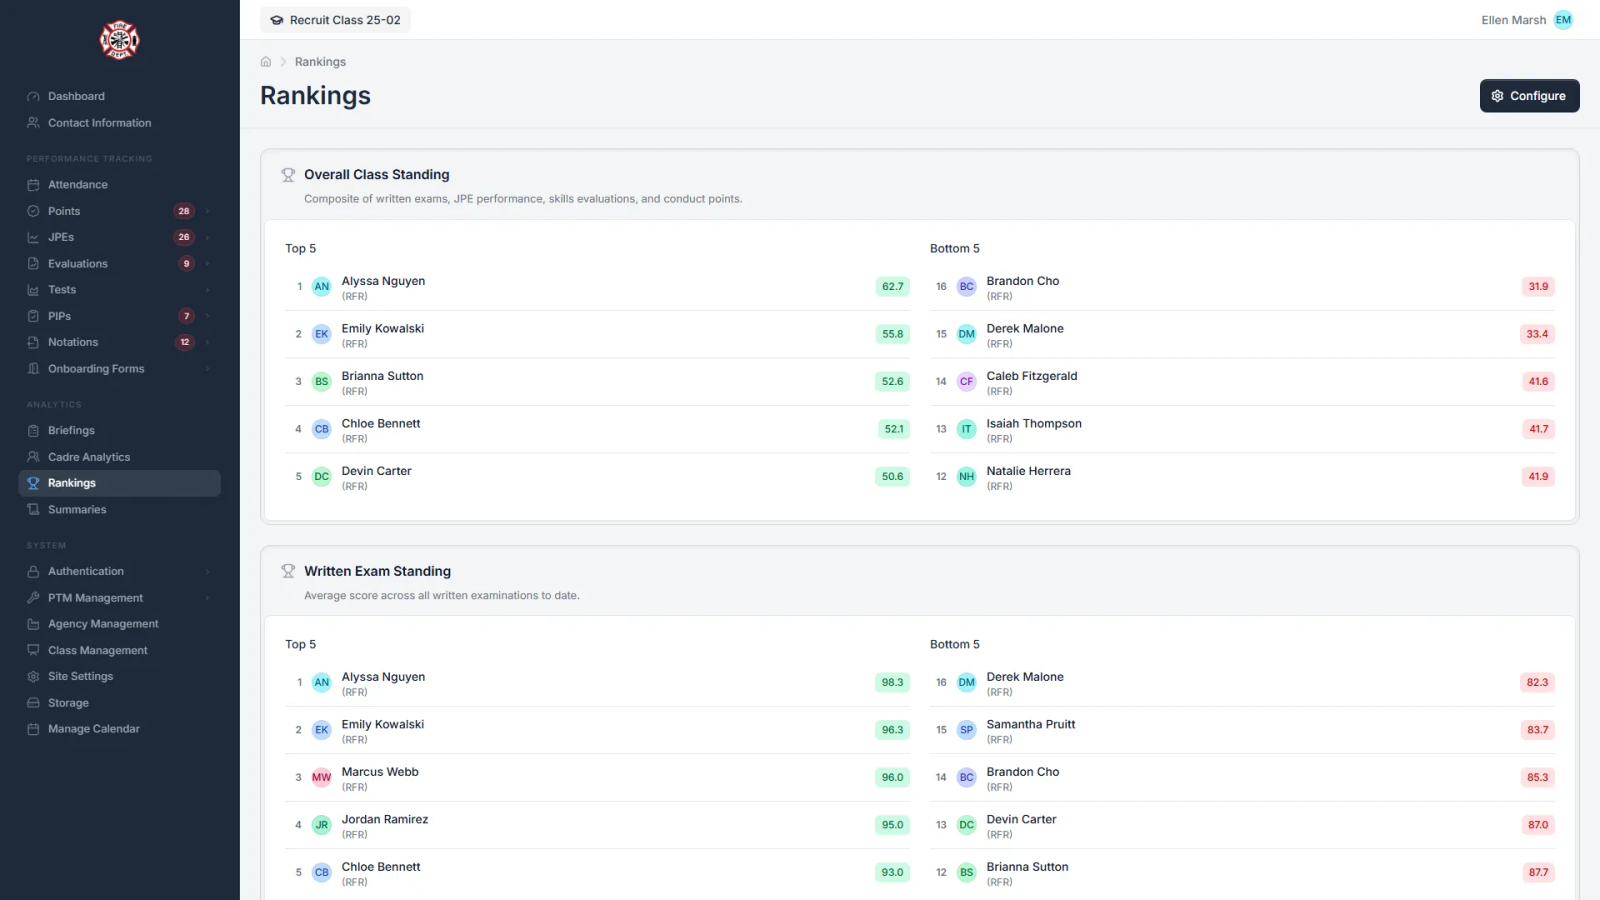This screenshot has width=1600, height=900.
Task: Click the Agency Management folder icon
Action: coord(33,624)
